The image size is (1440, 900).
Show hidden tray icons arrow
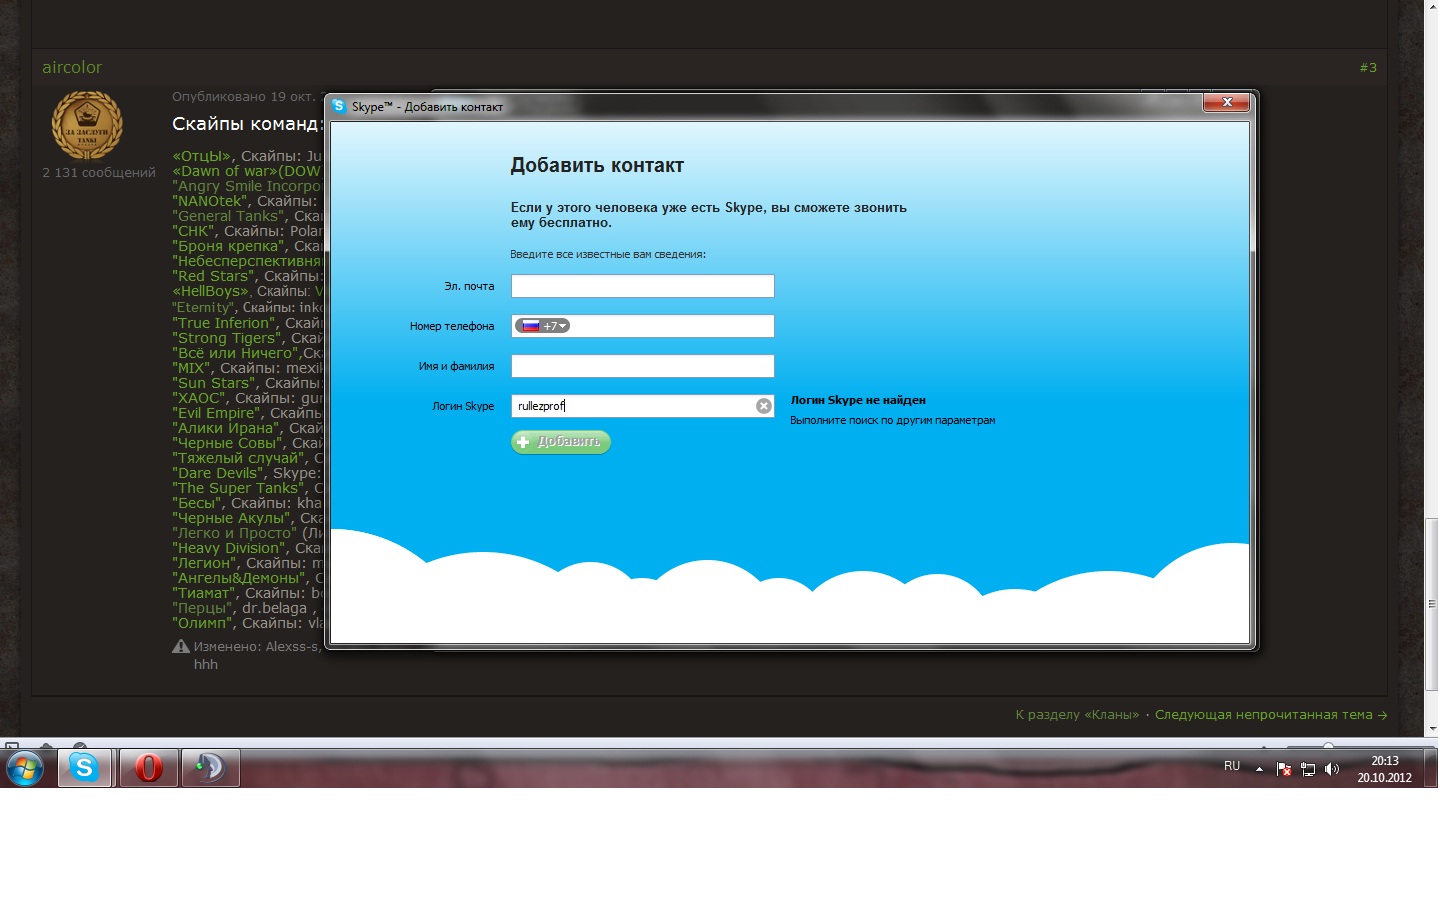[1259, 769]
